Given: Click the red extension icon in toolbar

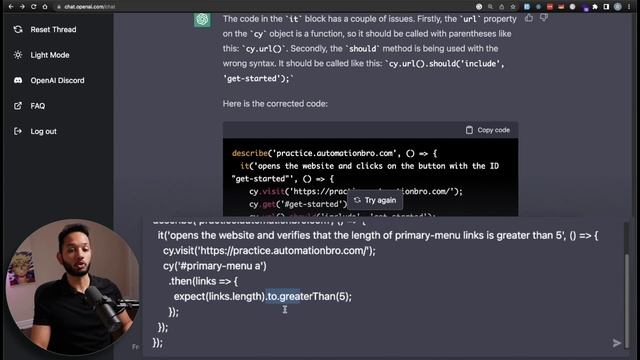Looking at the screenshot, I should coord(550,7).
